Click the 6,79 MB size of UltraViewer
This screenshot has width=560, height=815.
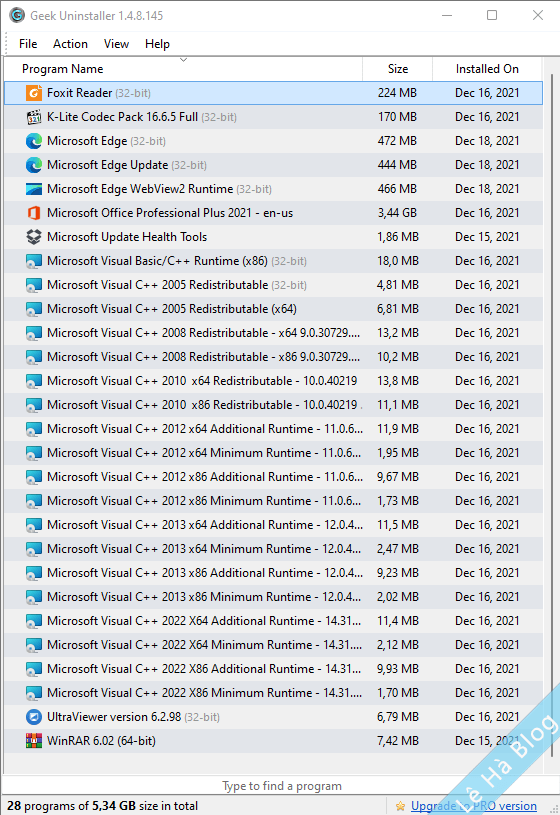(x=398, y=717)
